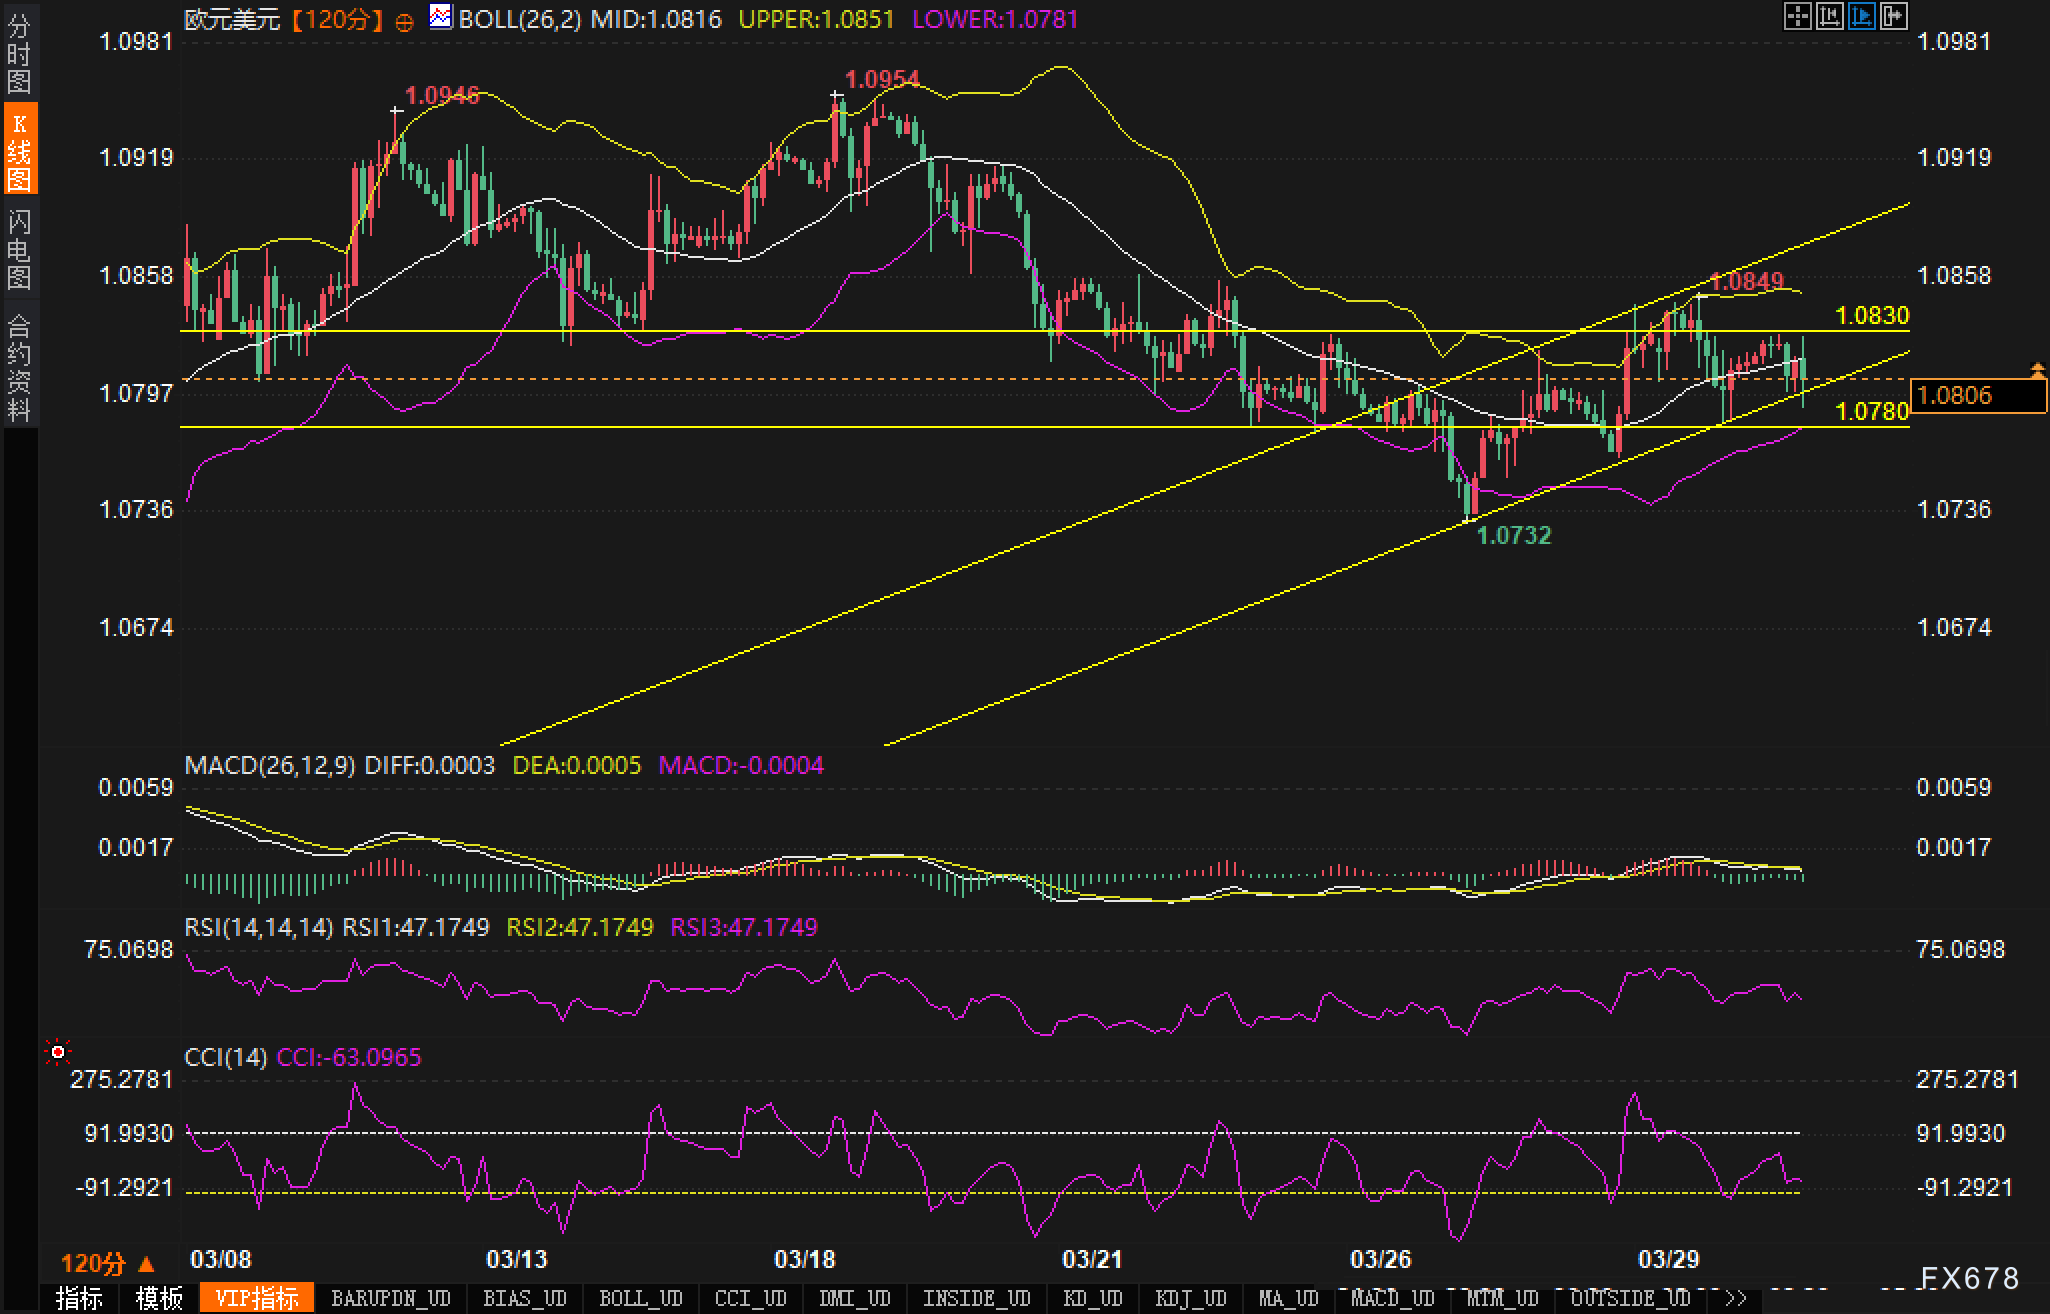
Task: Open the 模板 tab
Action: 159,1298
